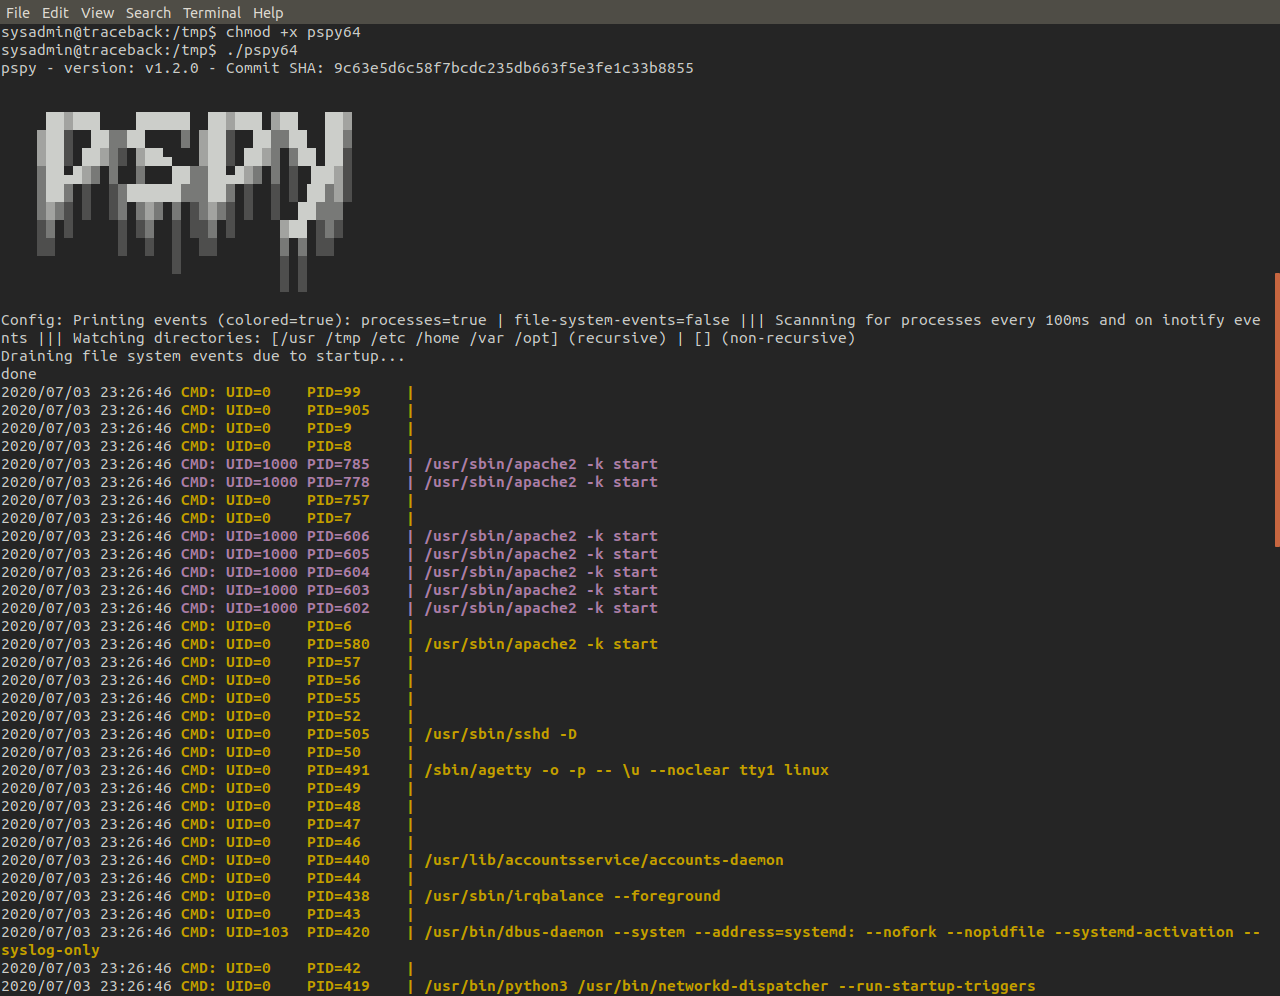
Task: Click 'file-system-events=false' in Config line
Action: (x=622, y=320)
